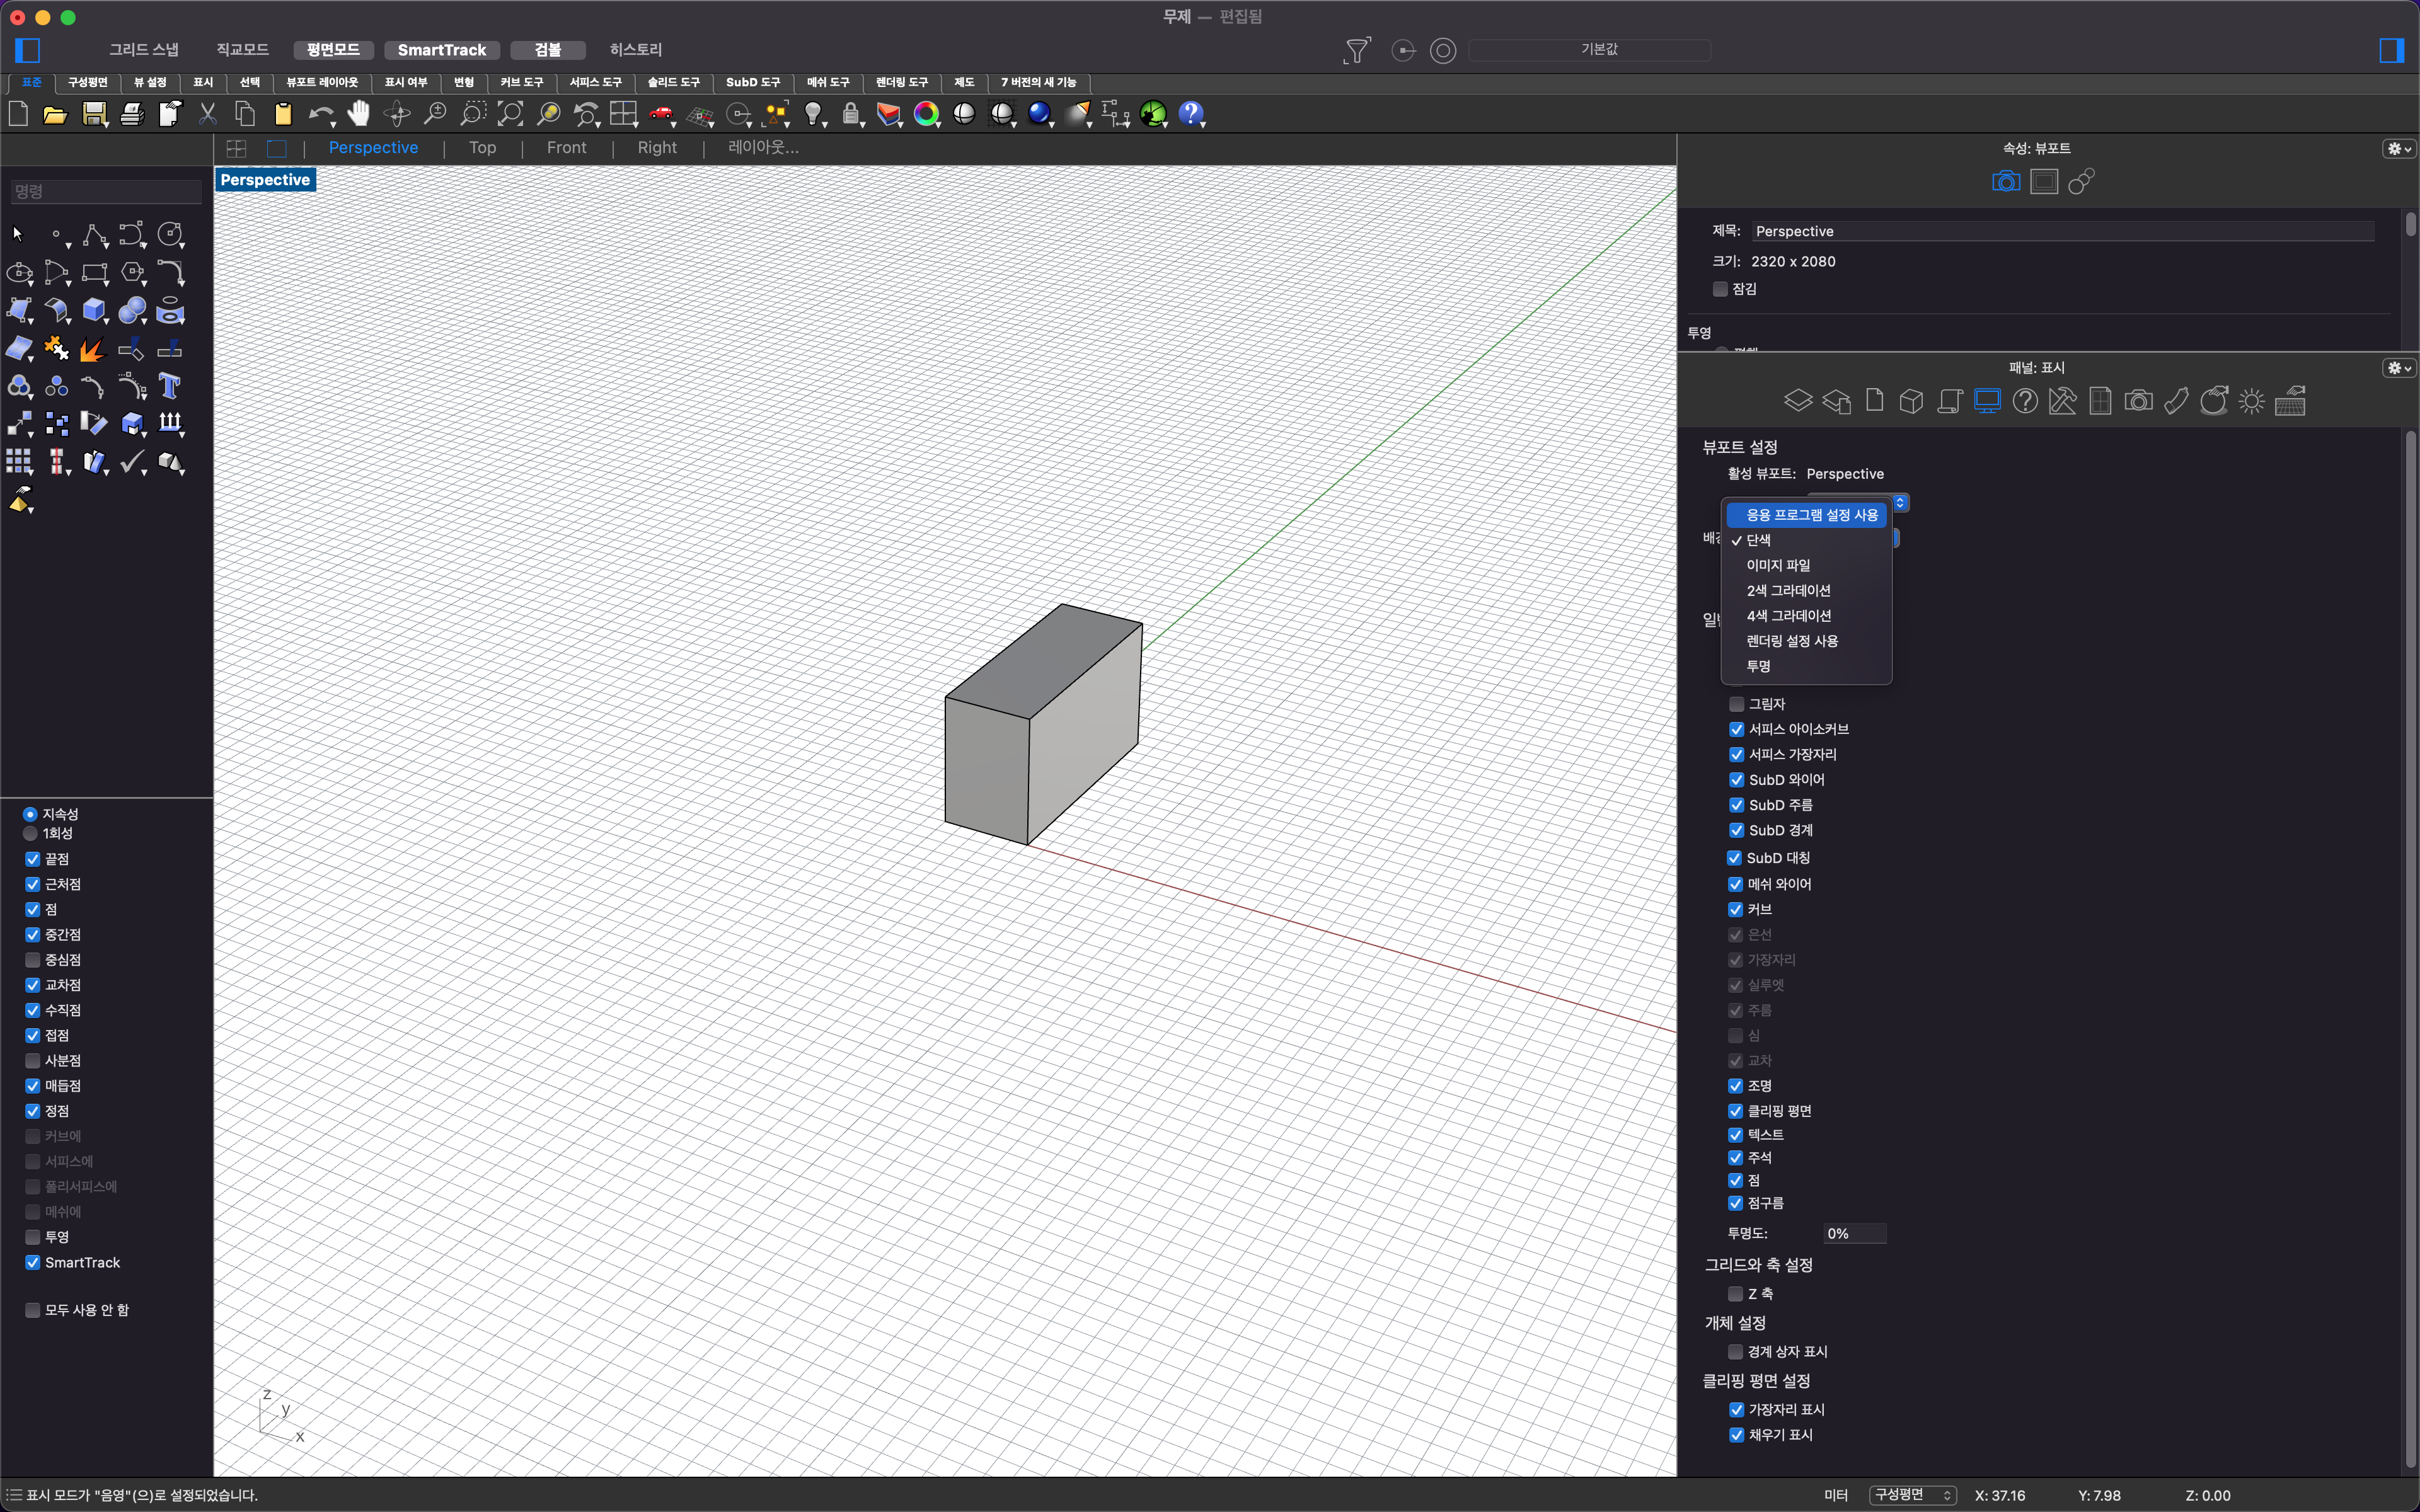The height and width of the screenshot is (1512, 2420).
Task: Select the Box solid tool in left sidebar
Action: (x=94, y=311)
